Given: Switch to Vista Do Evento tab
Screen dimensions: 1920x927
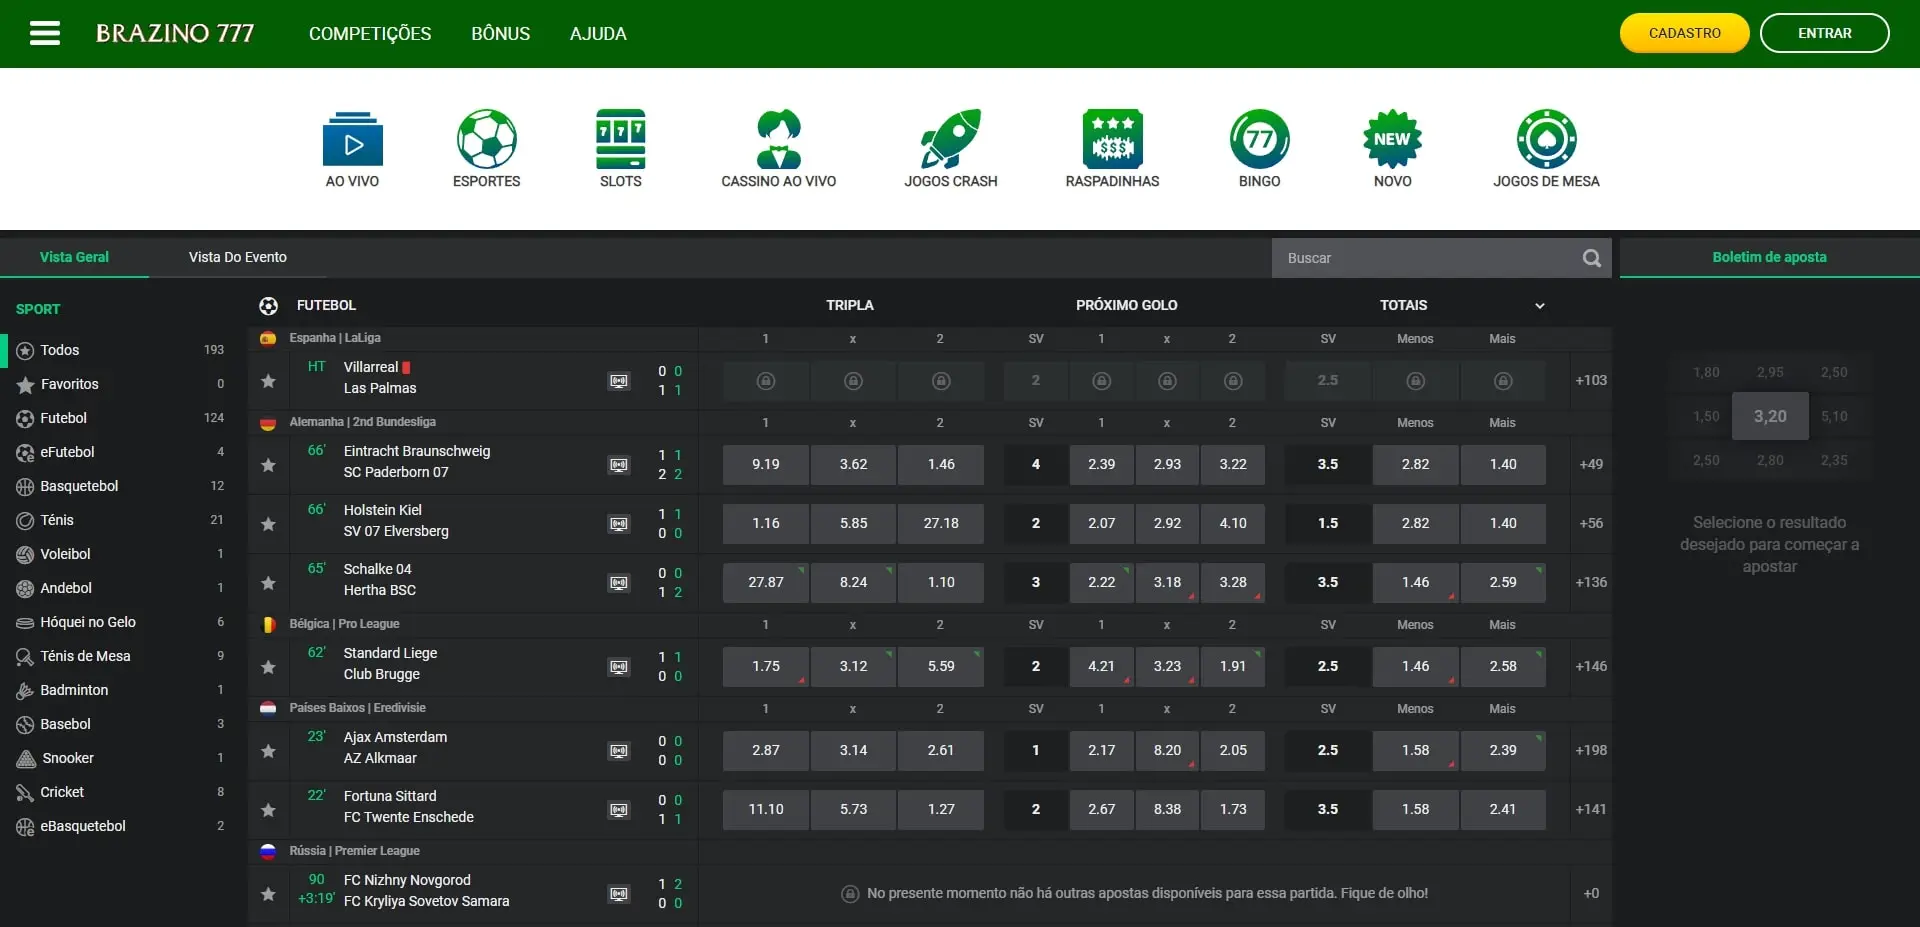Looking at the screenshot, I should (238, 257).
